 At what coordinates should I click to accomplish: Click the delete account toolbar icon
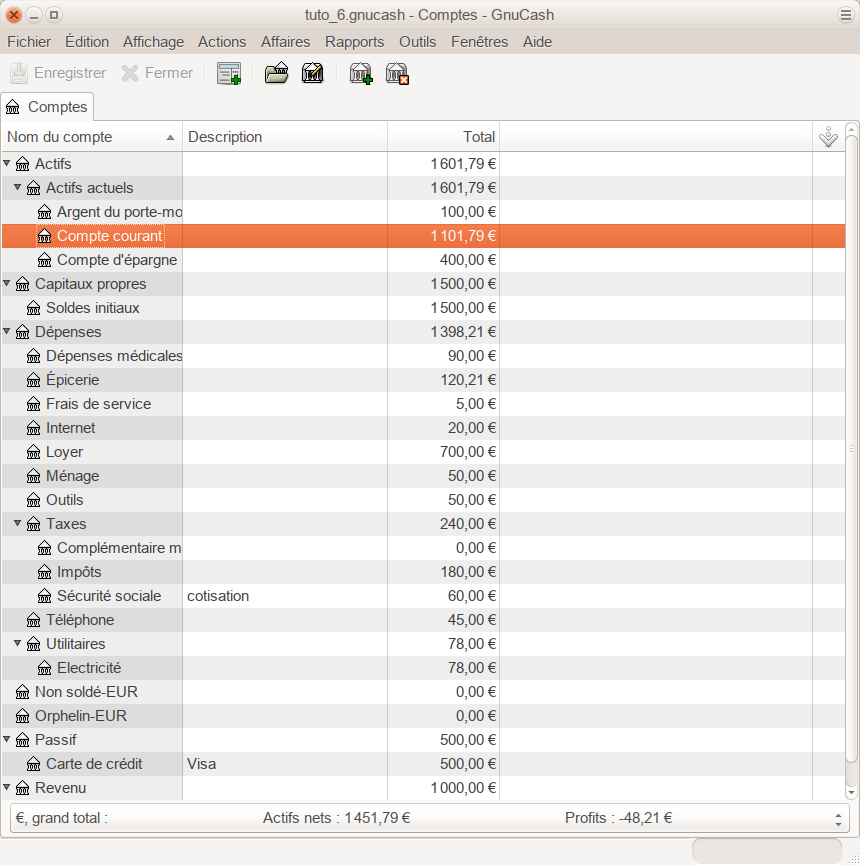pyautogui.click(x=398, y=73)
